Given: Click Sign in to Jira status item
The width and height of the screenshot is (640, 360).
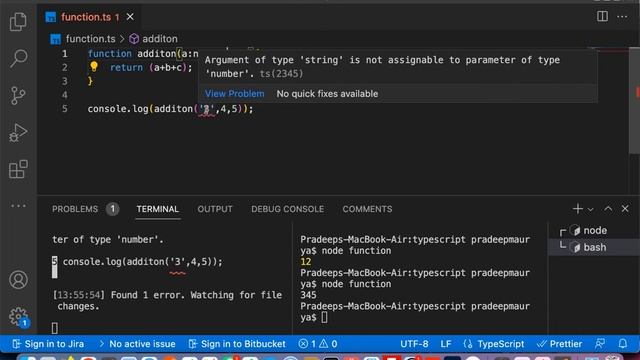Looking at the screenshot, I should point(48,344).
